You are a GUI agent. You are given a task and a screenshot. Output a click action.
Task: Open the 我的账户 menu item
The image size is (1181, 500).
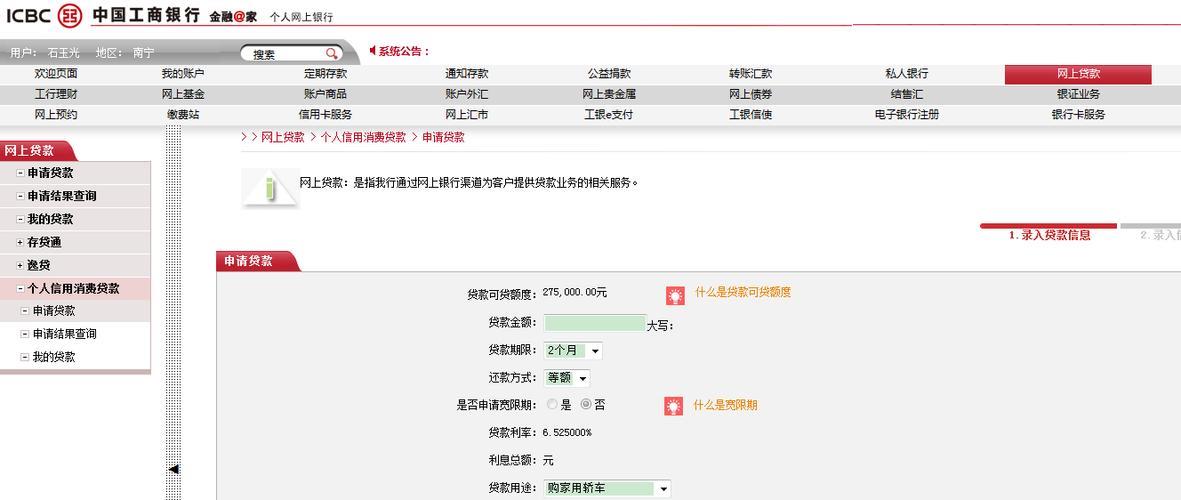(x=182, y=74)
